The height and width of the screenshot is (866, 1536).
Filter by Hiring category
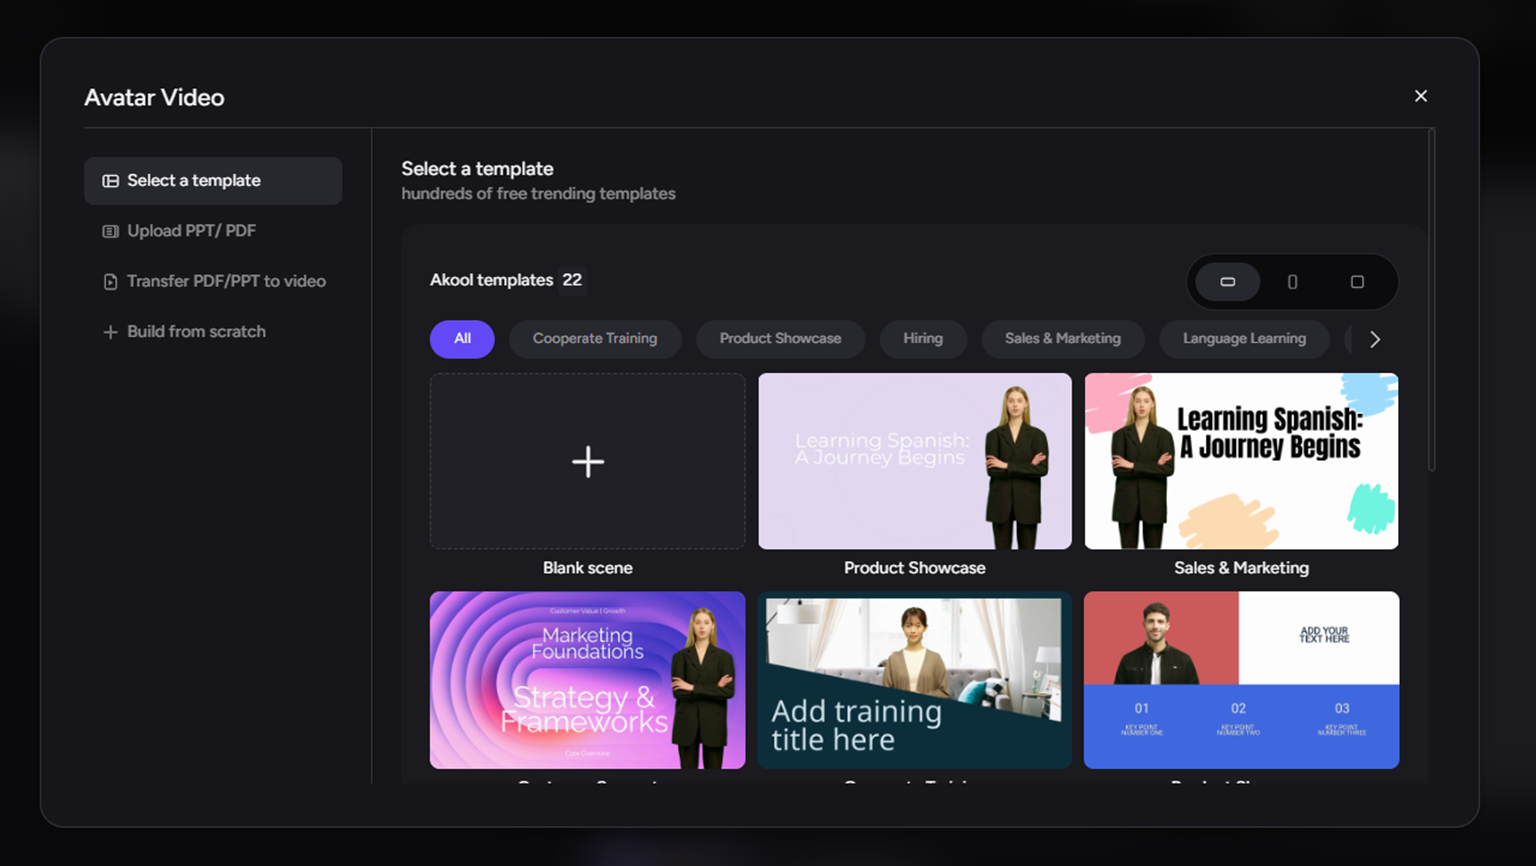923,339
